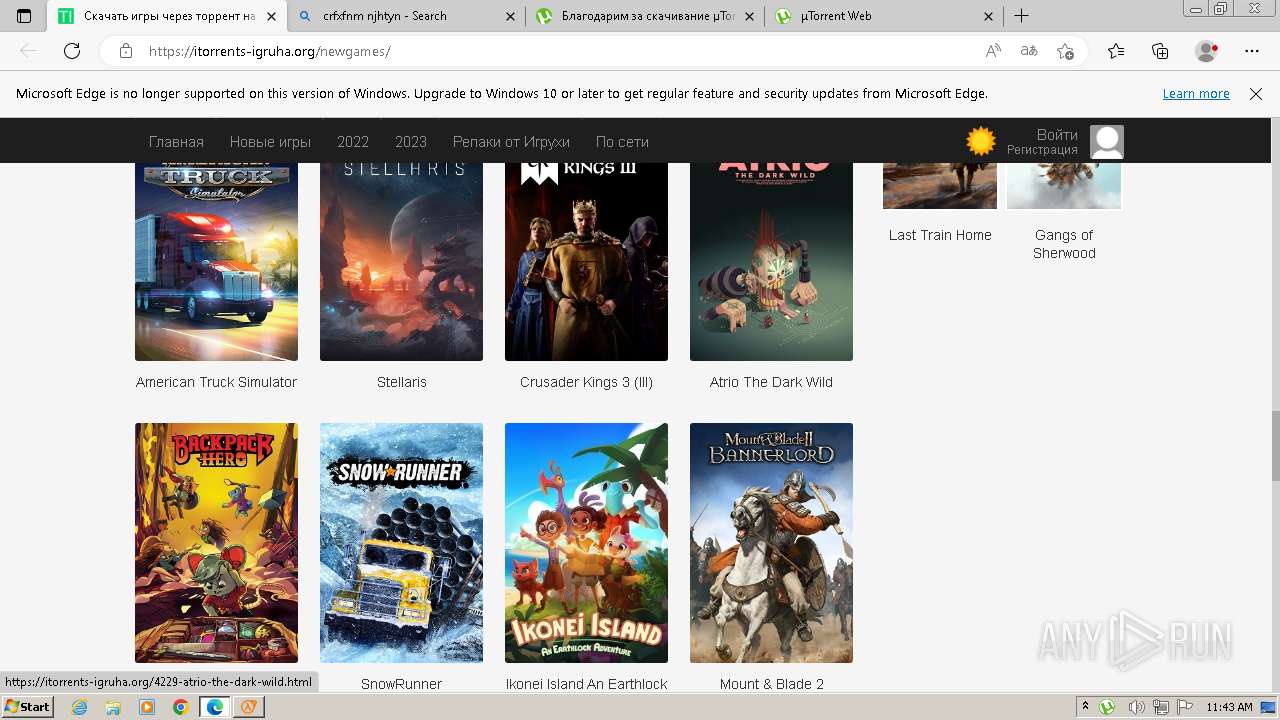Open a new browser tab
Image resolution: width=1280 pixels, height=720 pixels.
tap(1021, 16)
